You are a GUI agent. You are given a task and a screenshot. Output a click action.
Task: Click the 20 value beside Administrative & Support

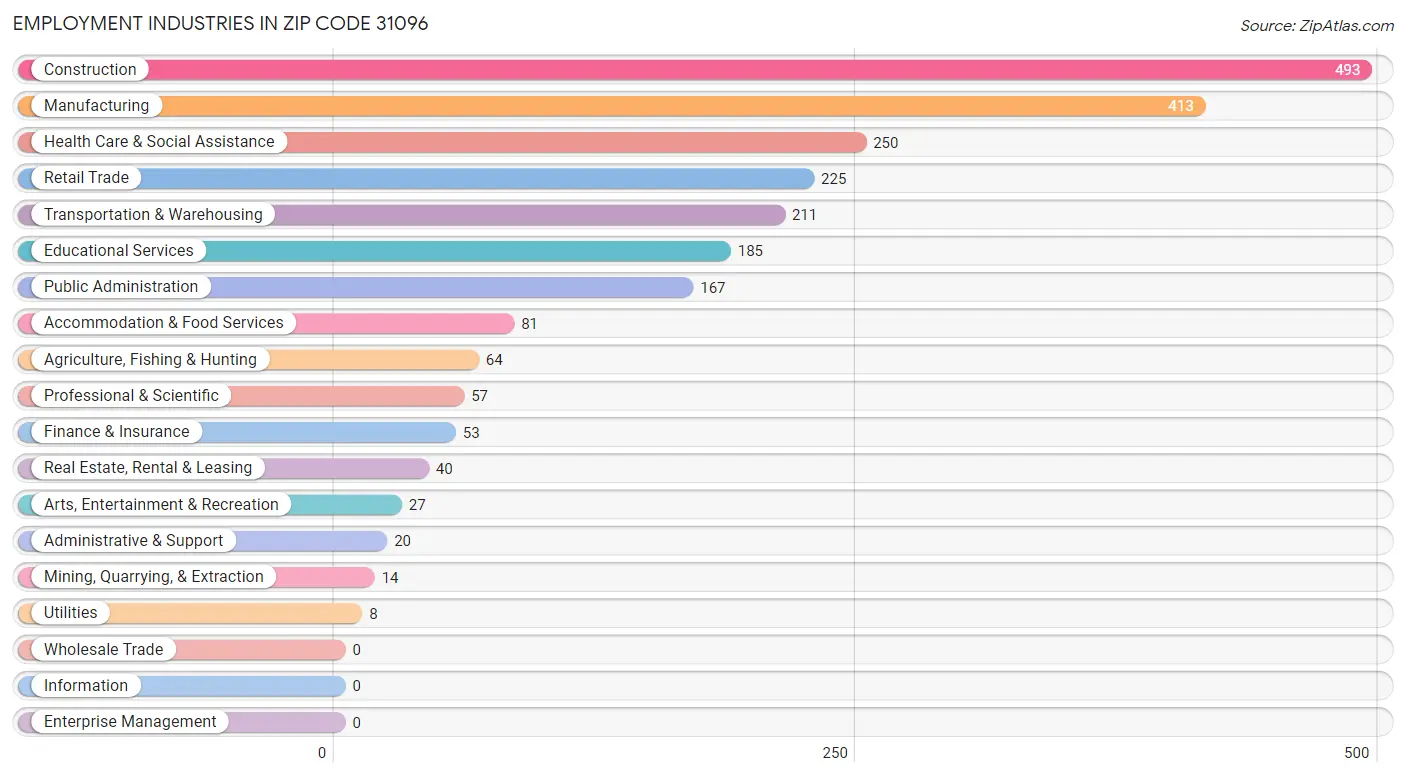coord(403,541)
